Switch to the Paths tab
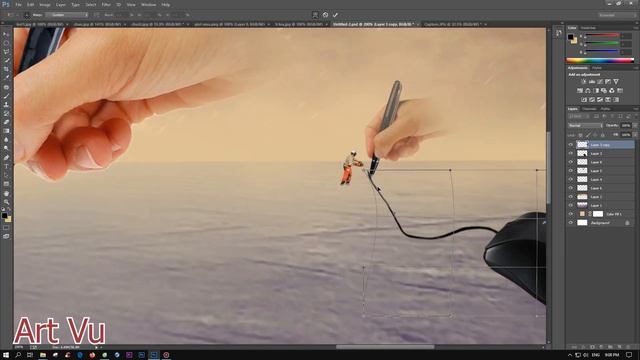 (x=605, y=109)
